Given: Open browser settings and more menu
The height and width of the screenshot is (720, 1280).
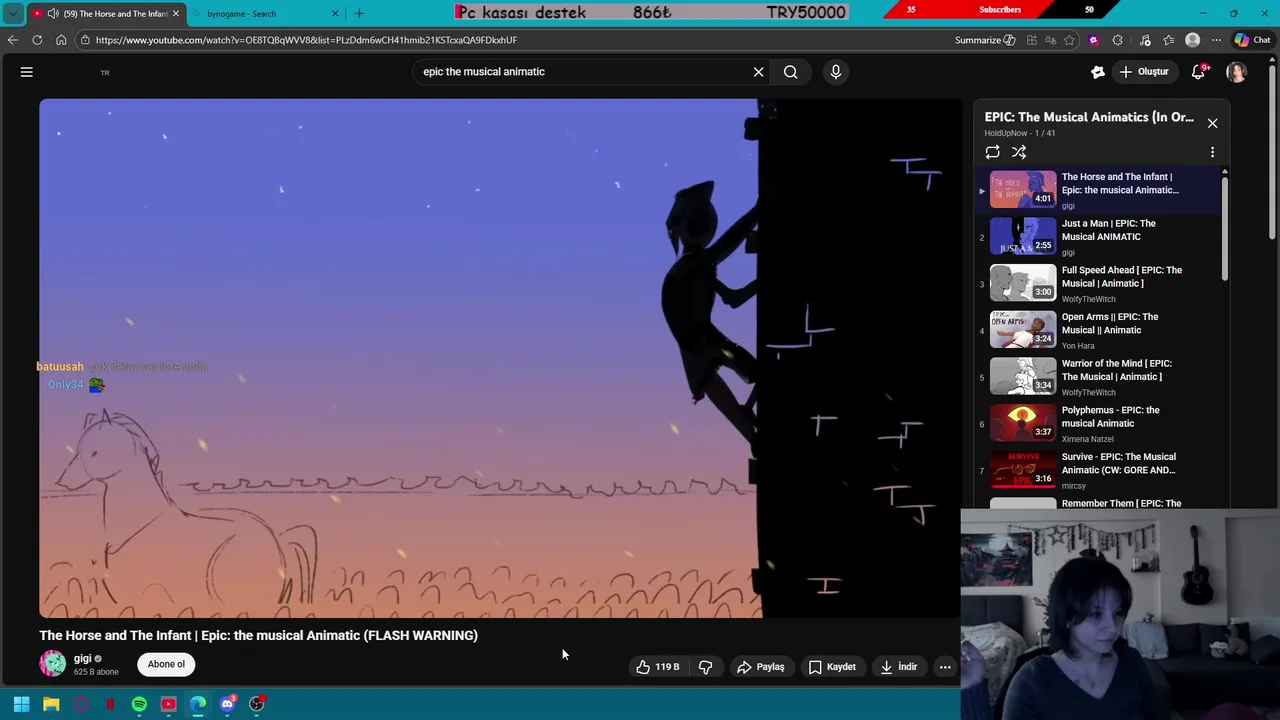Looking at the screenshot, I should point(1216,40).
